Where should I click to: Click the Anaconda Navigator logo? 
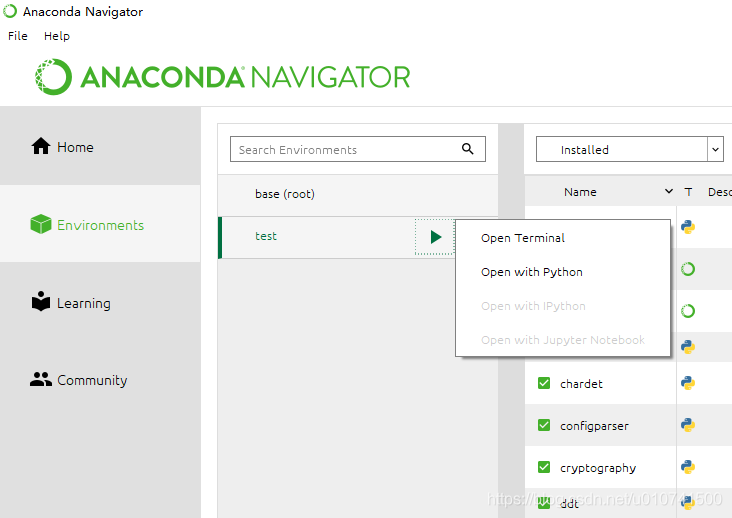[222, 77]
